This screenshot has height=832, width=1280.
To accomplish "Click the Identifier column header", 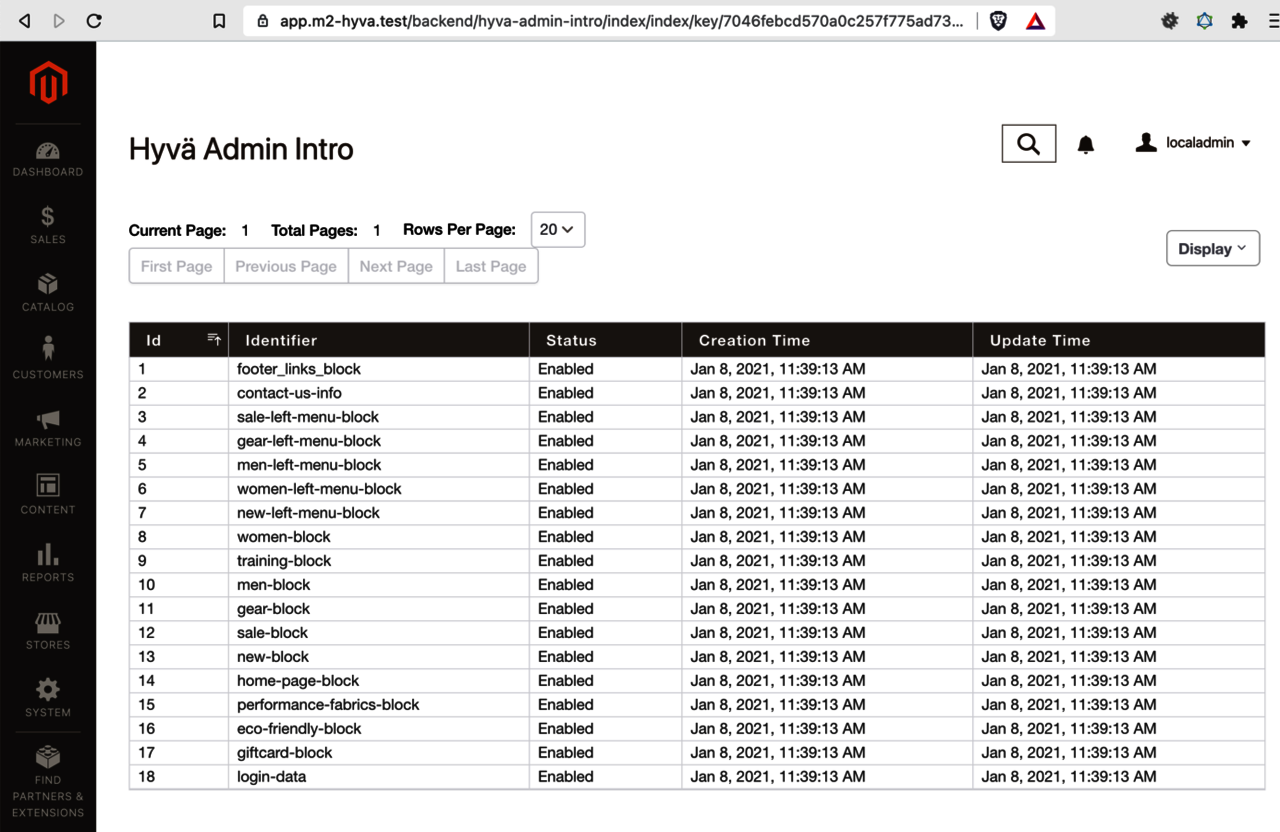I will pyautogui.click(x=281, y=340).
